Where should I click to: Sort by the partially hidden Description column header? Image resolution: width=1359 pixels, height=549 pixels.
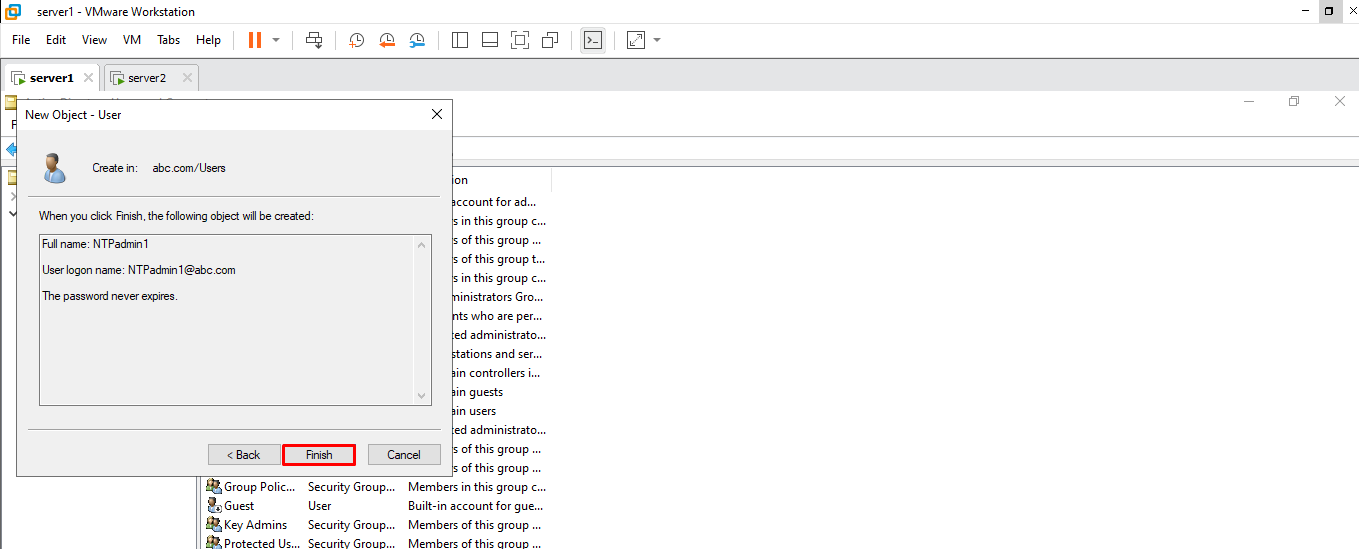[501, 180]
